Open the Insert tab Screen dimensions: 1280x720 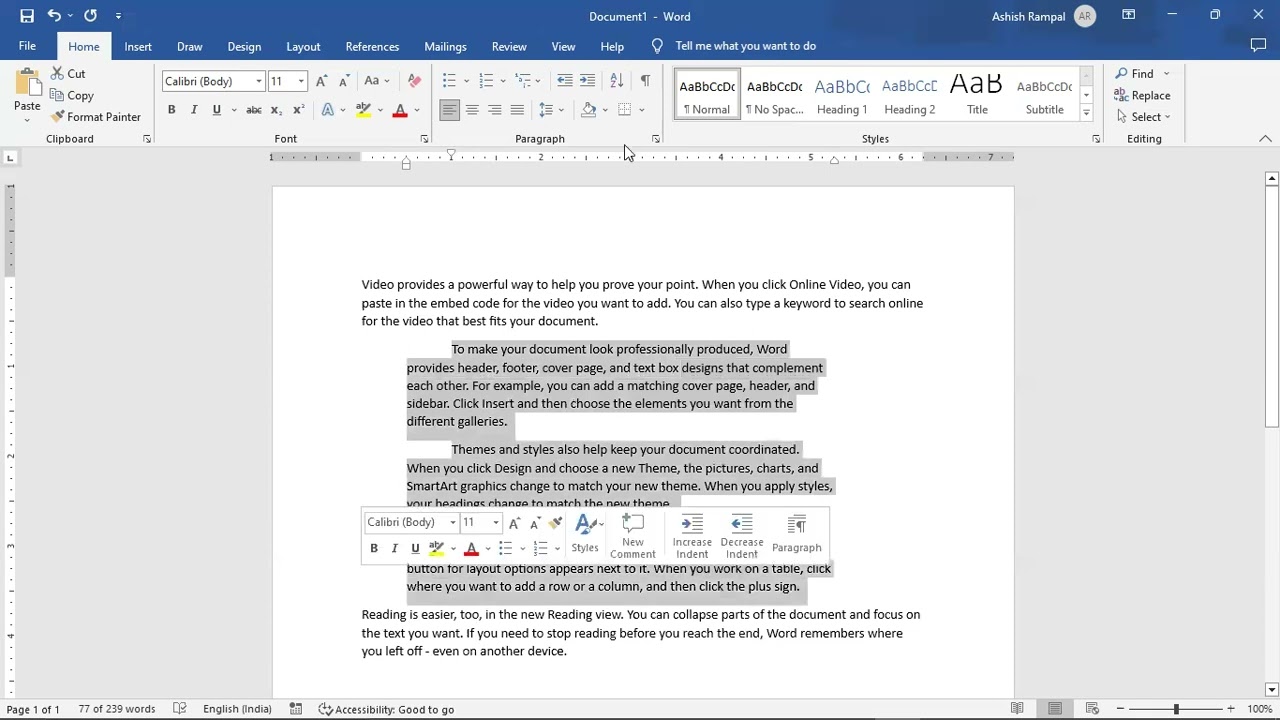[x=138, y=46]
